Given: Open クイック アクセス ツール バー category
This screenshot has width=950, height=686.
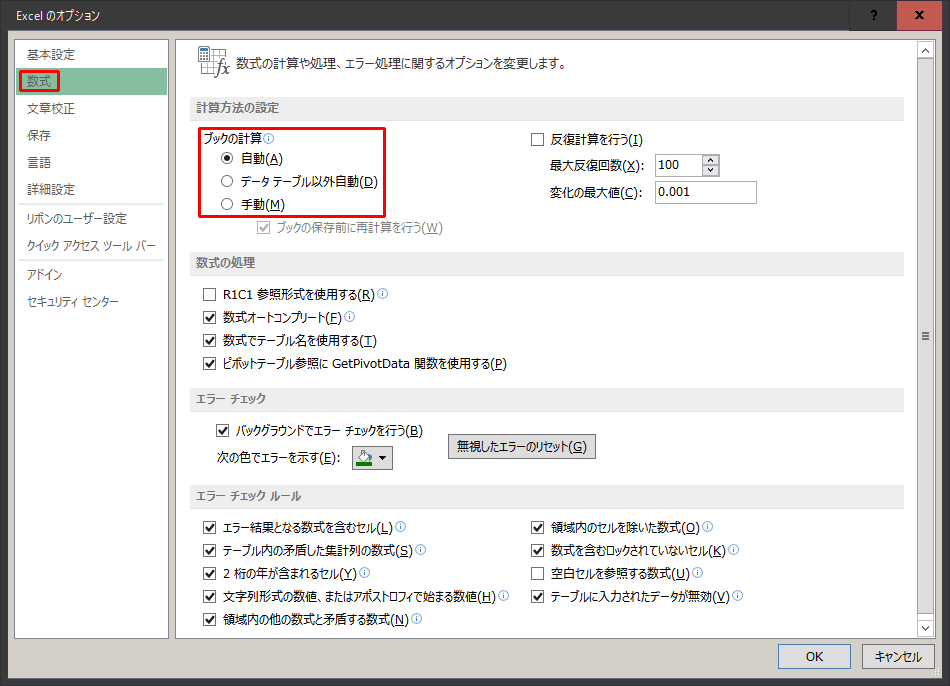Looking at the screenshot, I should [x=91, y=245].
